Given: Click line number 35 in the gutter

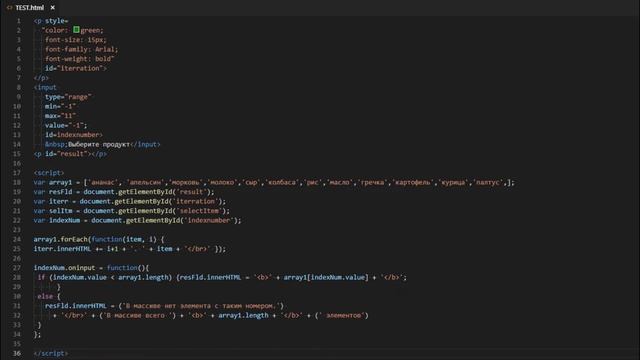Looking at the screenshot, I should pos(17,344).
